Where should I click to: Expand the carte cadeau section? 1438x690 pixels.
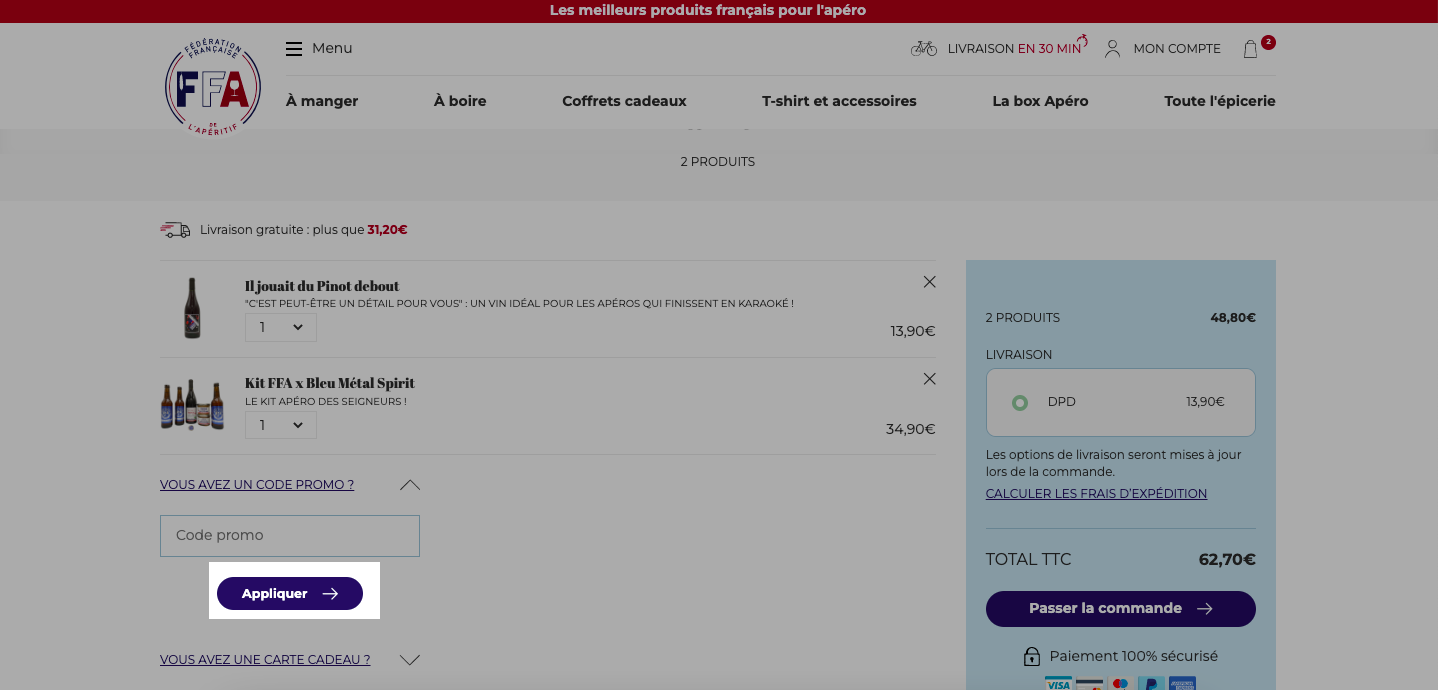coord(409,660)
